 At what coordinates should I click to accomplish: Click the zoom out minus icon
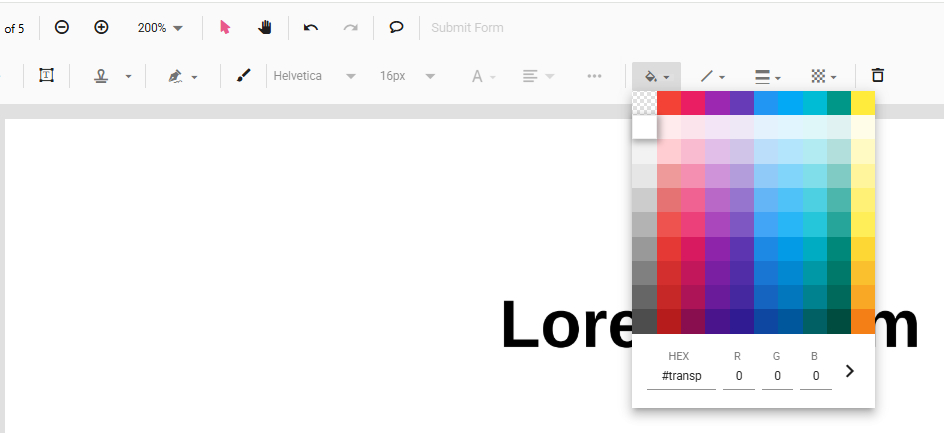pyautogui.click(x=62, y=27)
